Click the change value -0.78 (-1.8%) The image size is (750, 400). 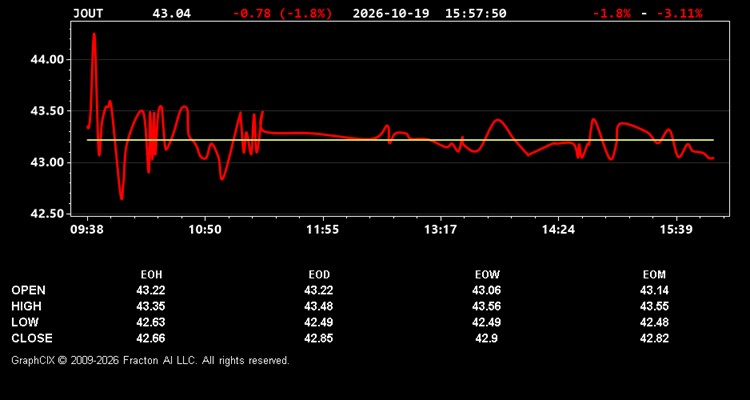click(x=282, y=13)
